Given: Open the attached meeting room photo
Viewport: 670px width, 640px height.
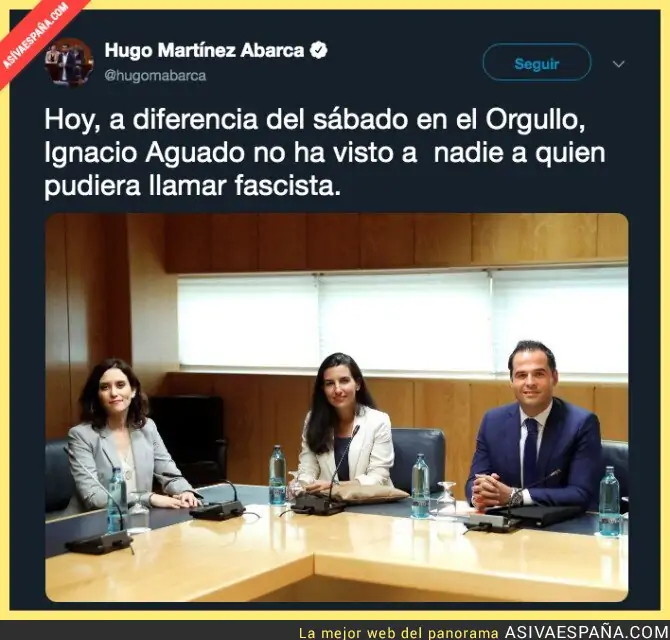Looking at the screenshot, I should tap(337, 407).
